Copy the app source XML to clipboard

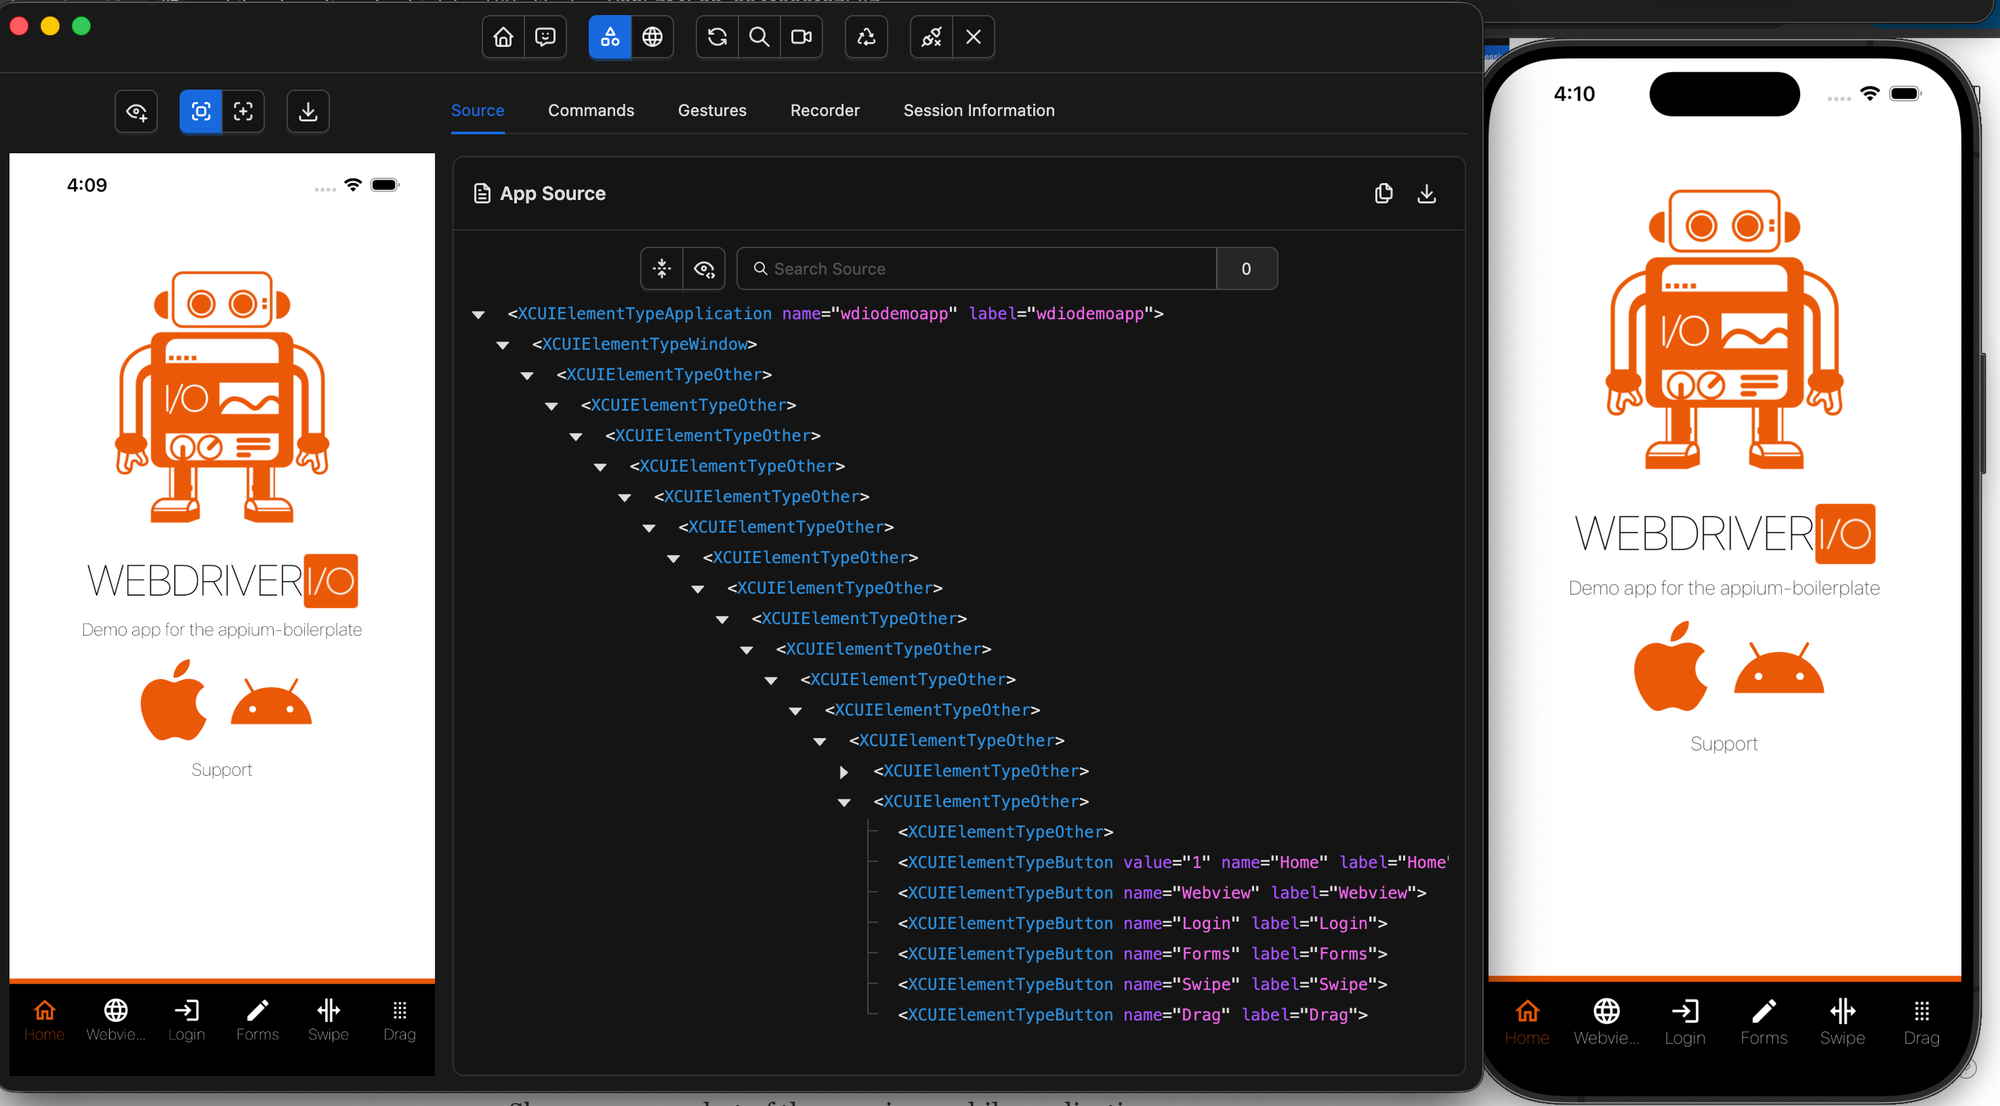(x=1384, y=193)
